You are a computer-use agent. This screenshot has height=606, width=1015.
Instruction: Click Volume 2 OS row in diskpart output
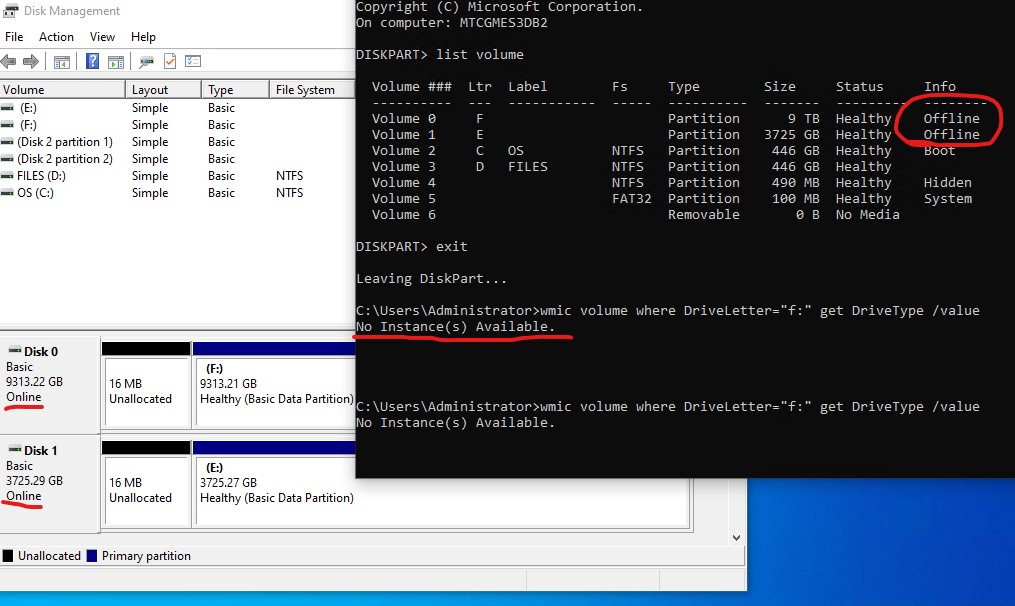664,150
